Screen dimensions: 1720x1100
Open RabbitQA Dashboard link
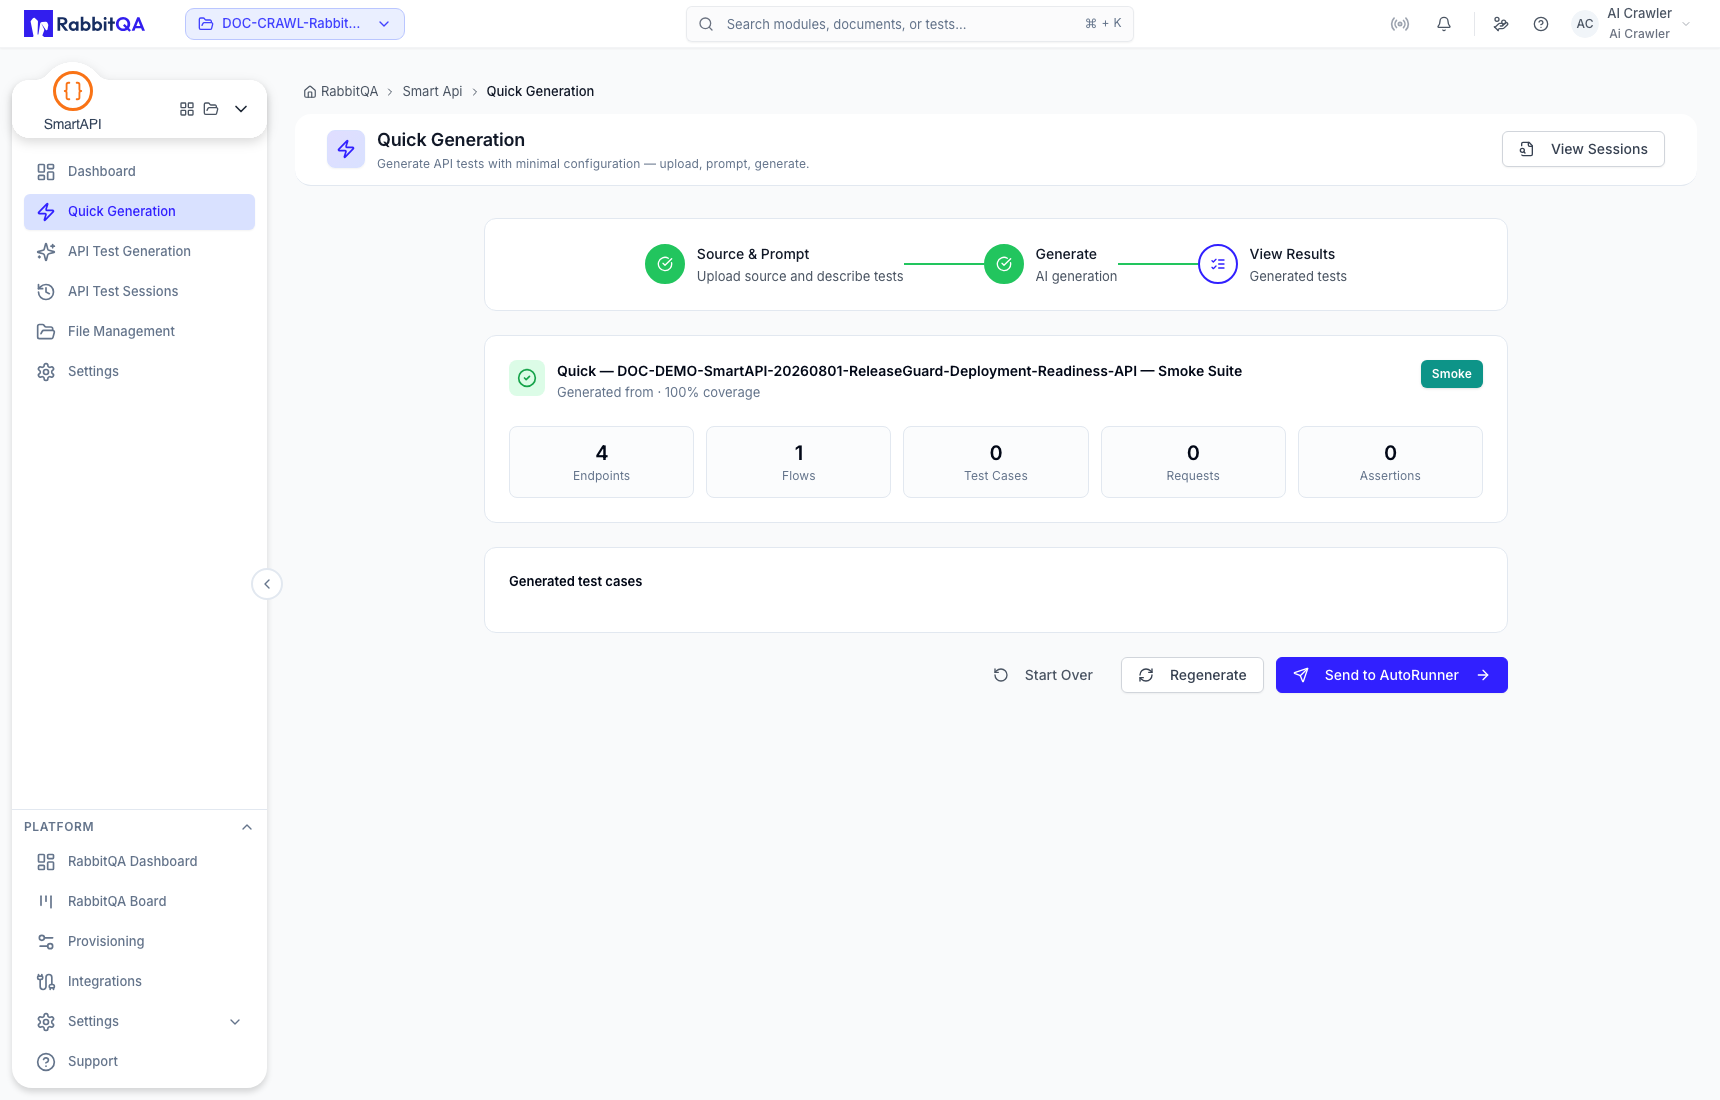click(x=139, y=862)
